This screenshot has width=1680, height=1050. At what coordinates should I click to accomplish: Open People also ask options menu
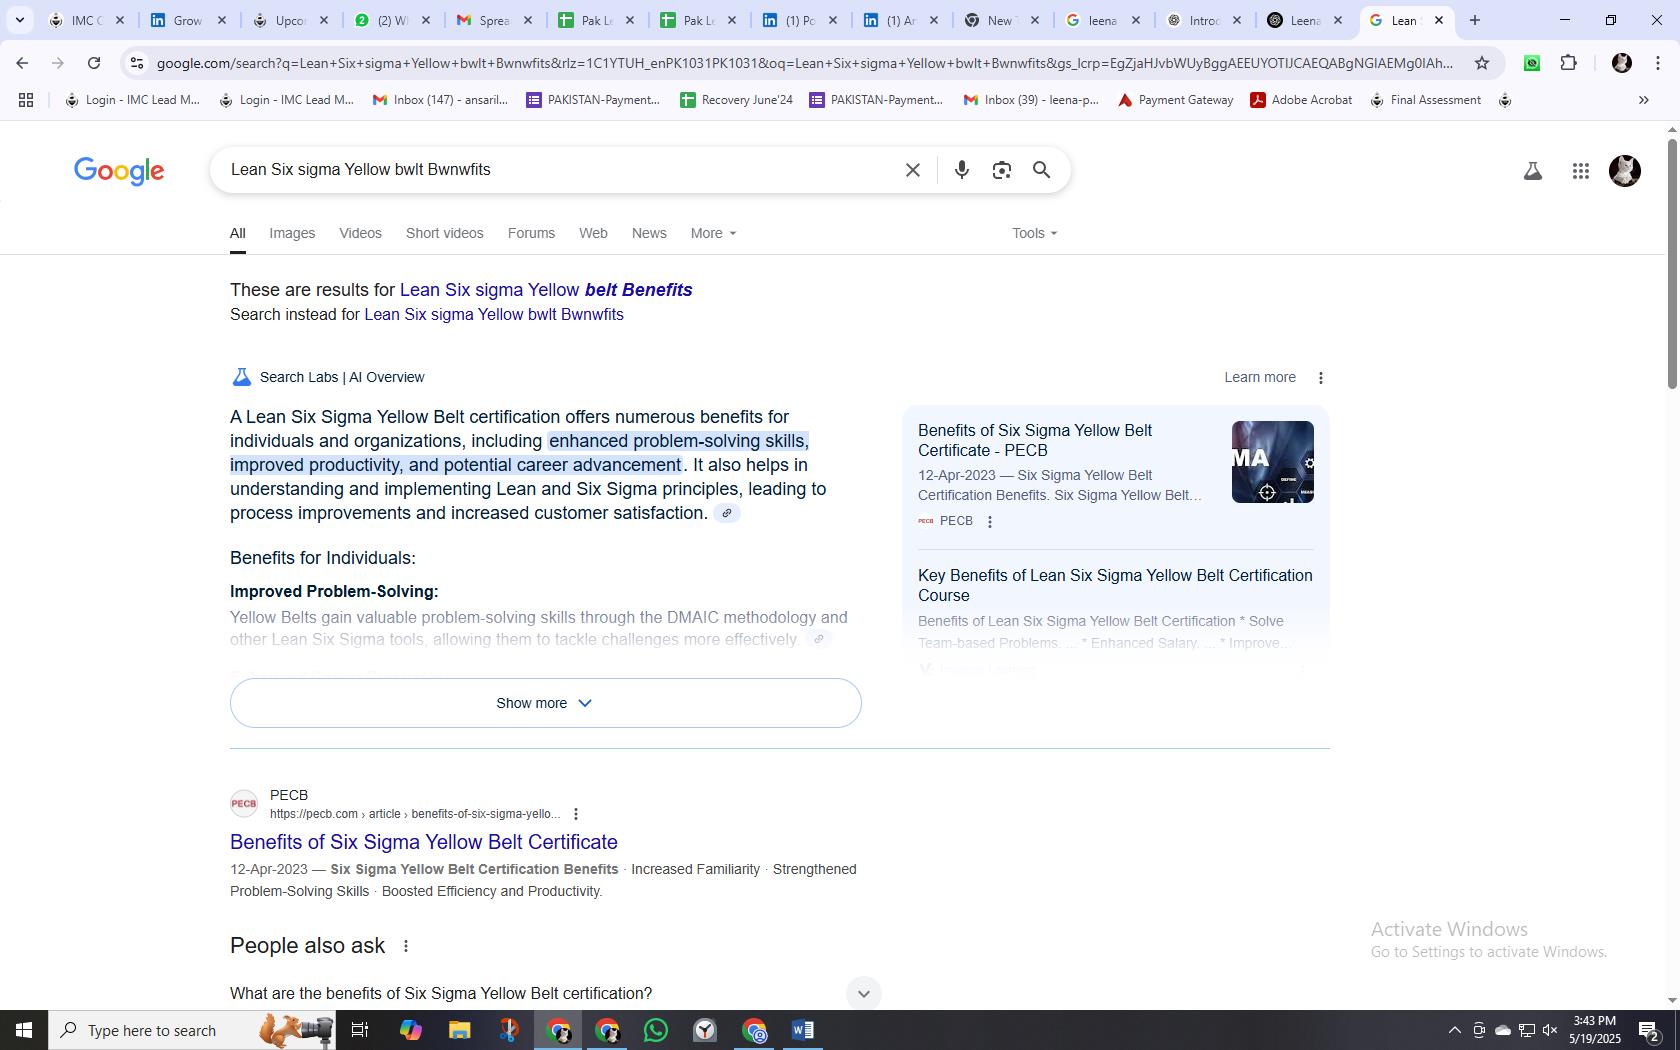pos(405,946)
